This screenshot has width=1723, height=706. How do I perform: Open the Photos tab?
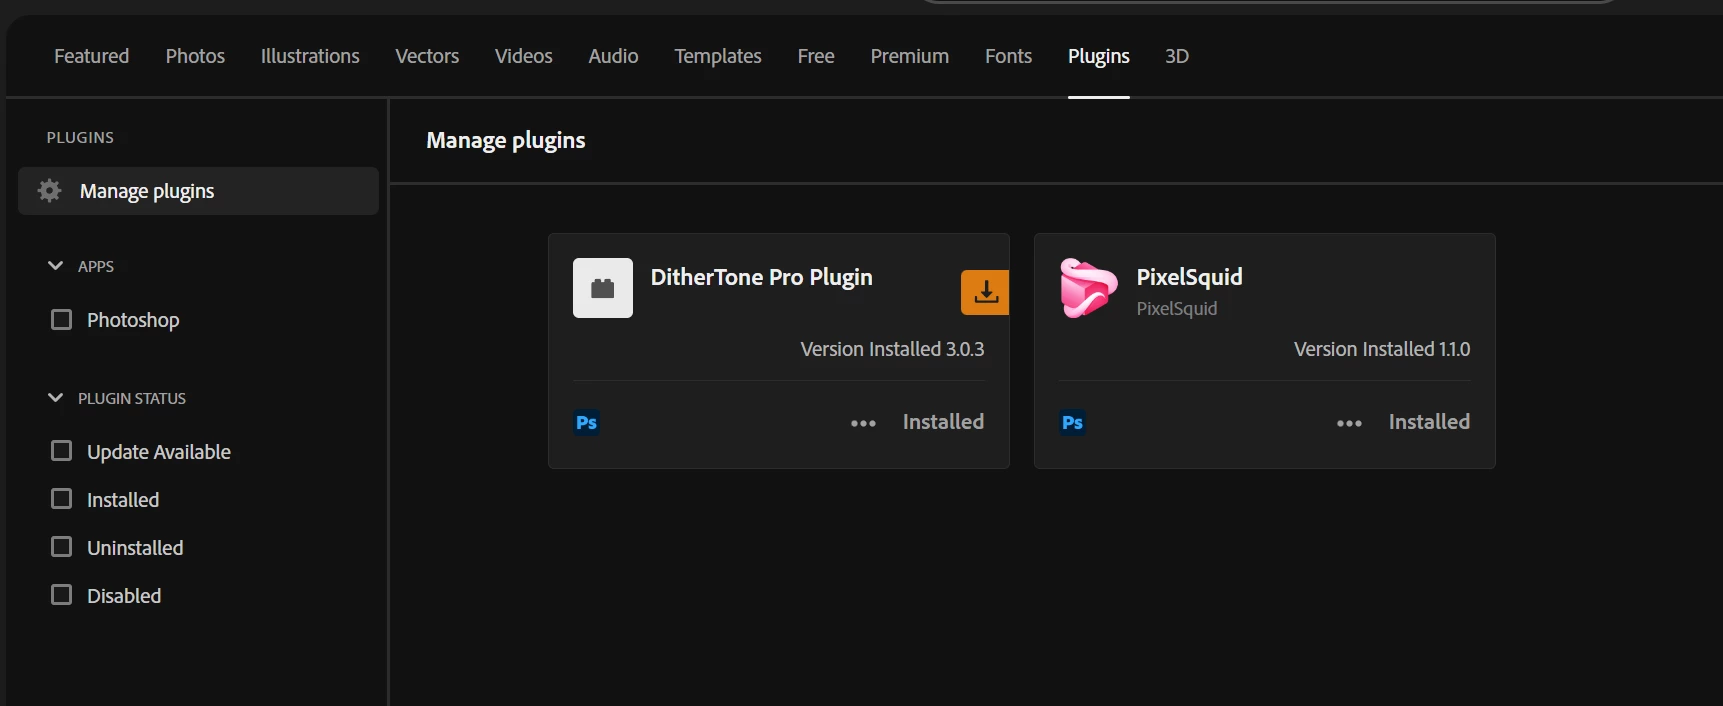(x=195, y=56)
